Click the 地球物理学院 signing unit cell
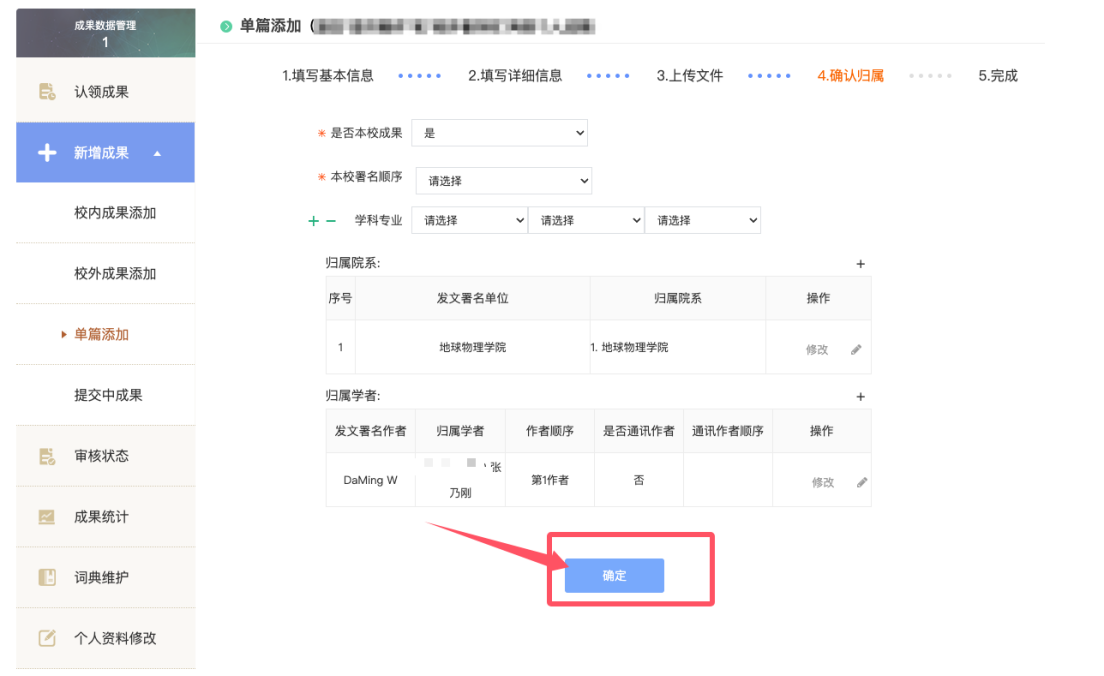The image size is (1104, 676). pyautogui.click(x=472, y=347)
